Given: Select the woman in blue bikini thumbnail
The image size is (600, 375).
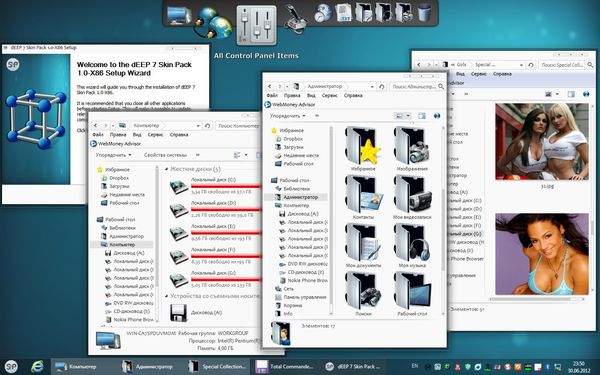Looking at the screenshot, I should click(x=542, y=254).
